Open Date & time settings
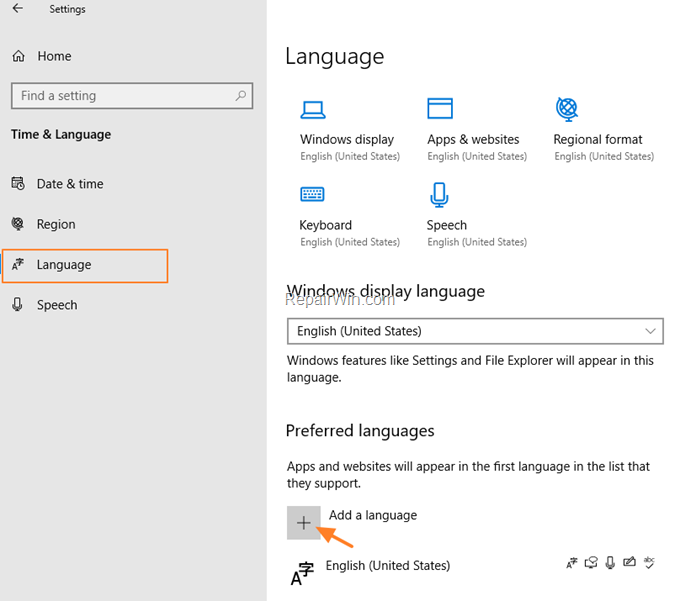Viewport: 680px width, 601px height. 70,184
